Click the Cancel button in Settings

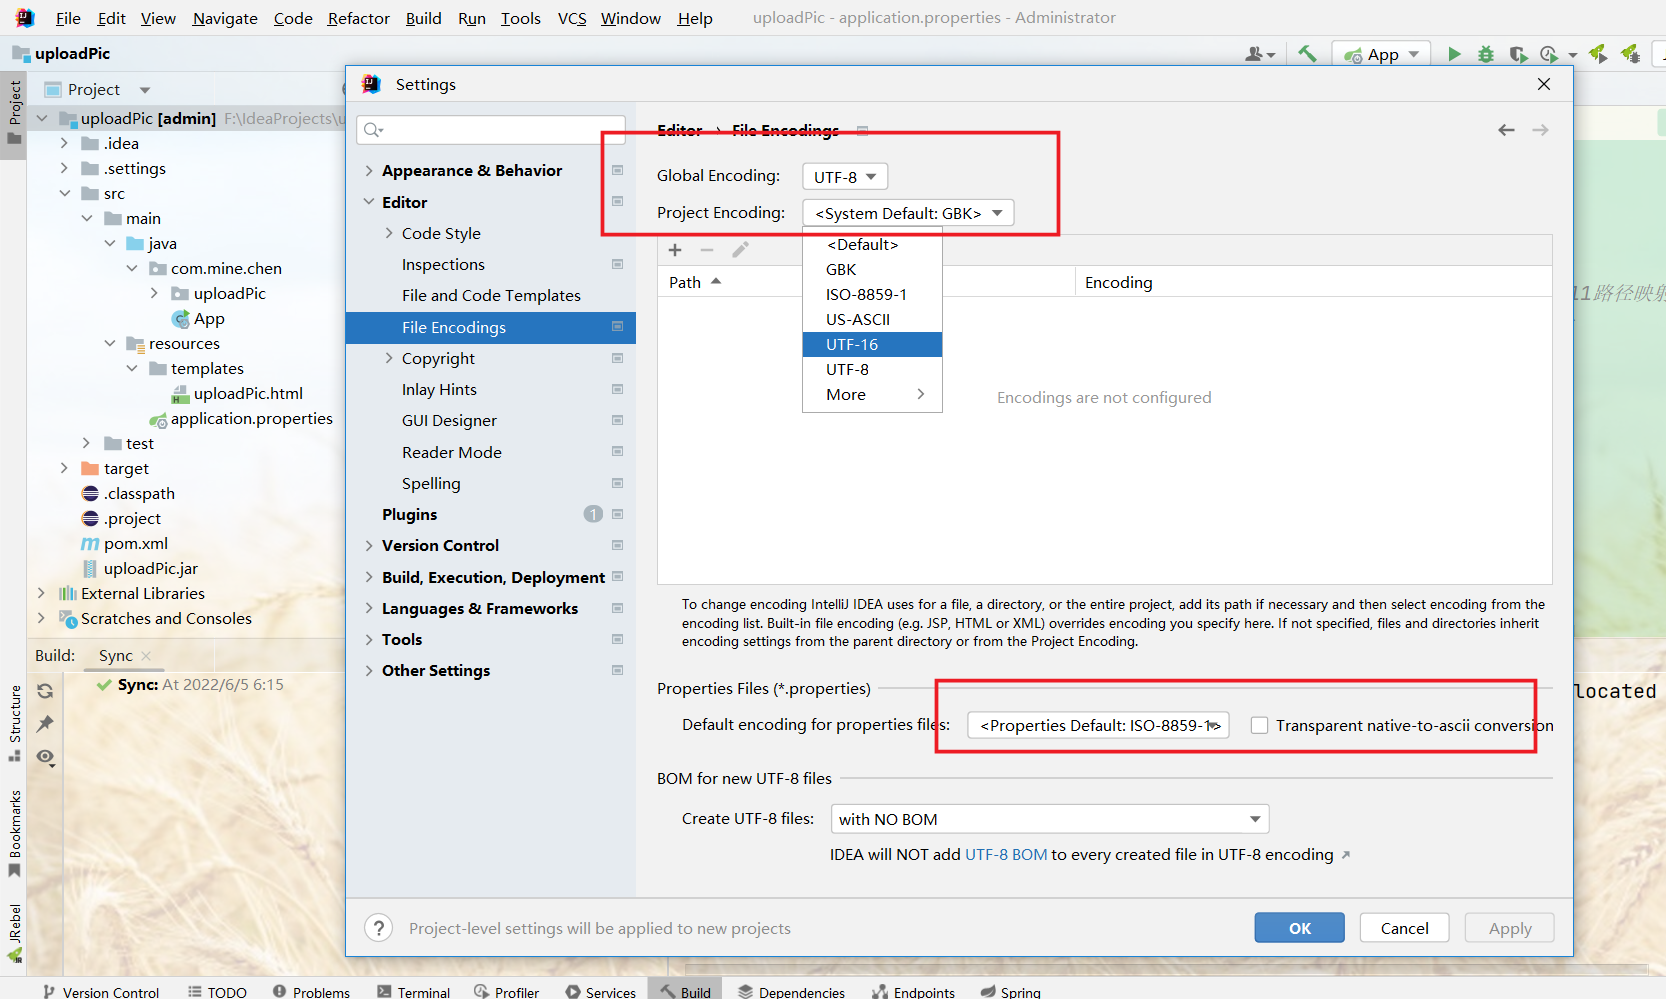tap(1405, 928)
